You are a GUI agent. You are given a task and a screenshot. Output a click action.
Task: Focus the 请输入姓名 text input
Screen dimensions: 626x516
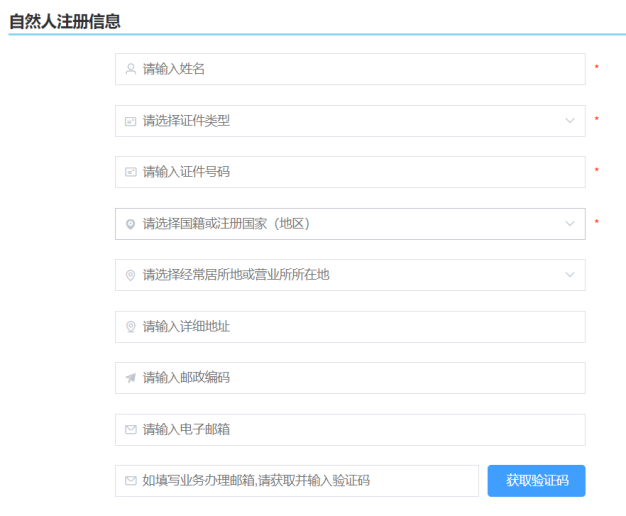[x=350, y=69]
